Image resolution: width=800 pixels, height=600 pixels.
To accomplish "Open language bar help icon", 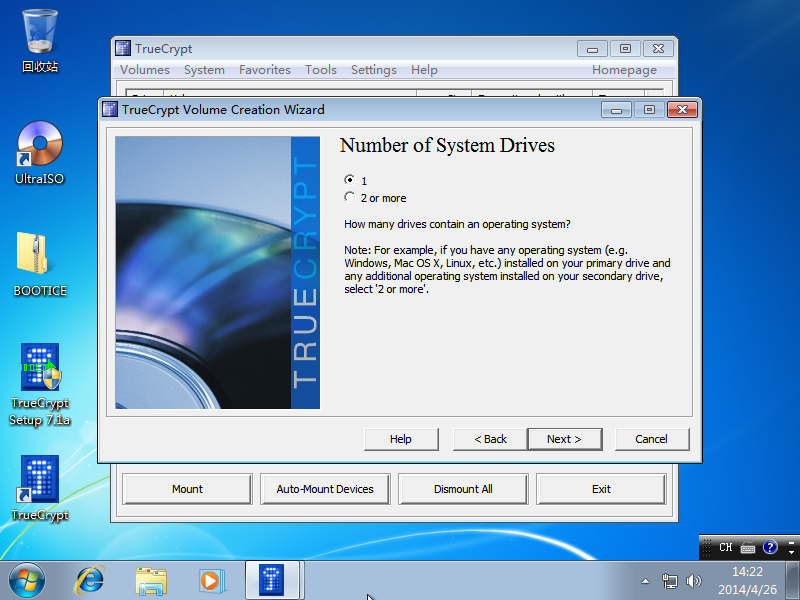I will click(x=770, y=547).
